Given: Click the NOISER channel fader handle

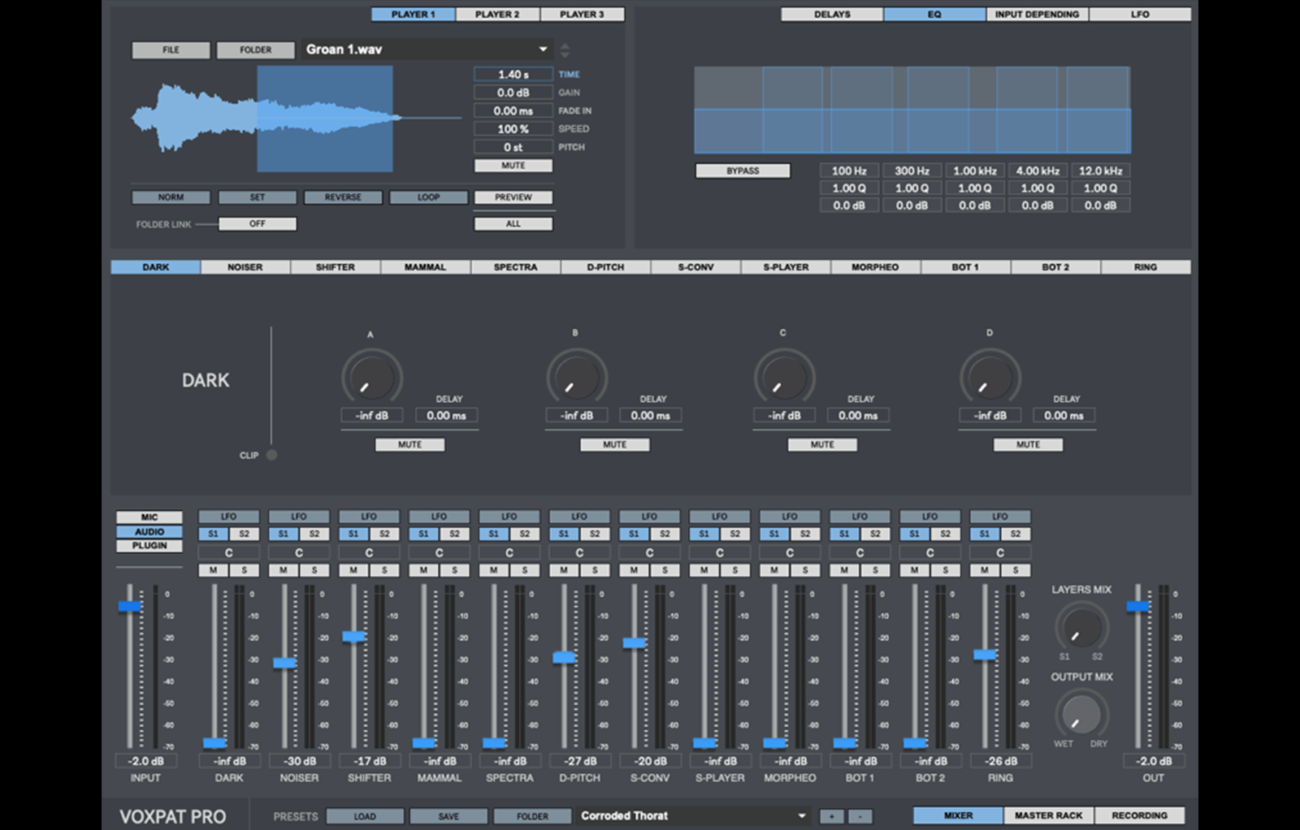Looking at the screenshot, I should click(x=285, y=663).
